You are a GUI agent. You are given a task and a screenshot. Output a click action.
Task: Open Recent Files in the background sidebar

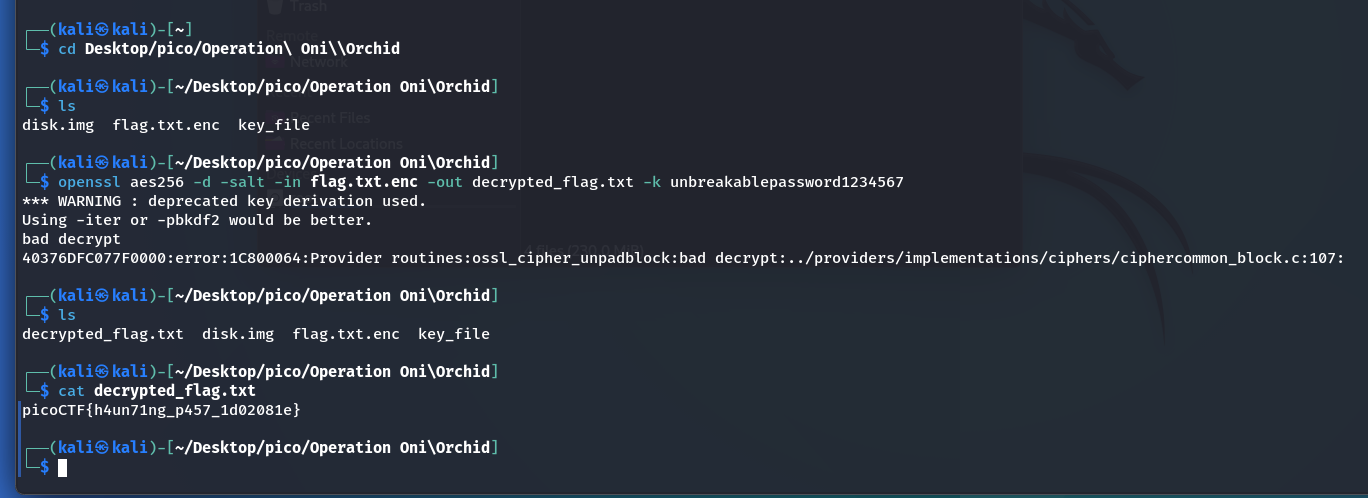(335, 119)
